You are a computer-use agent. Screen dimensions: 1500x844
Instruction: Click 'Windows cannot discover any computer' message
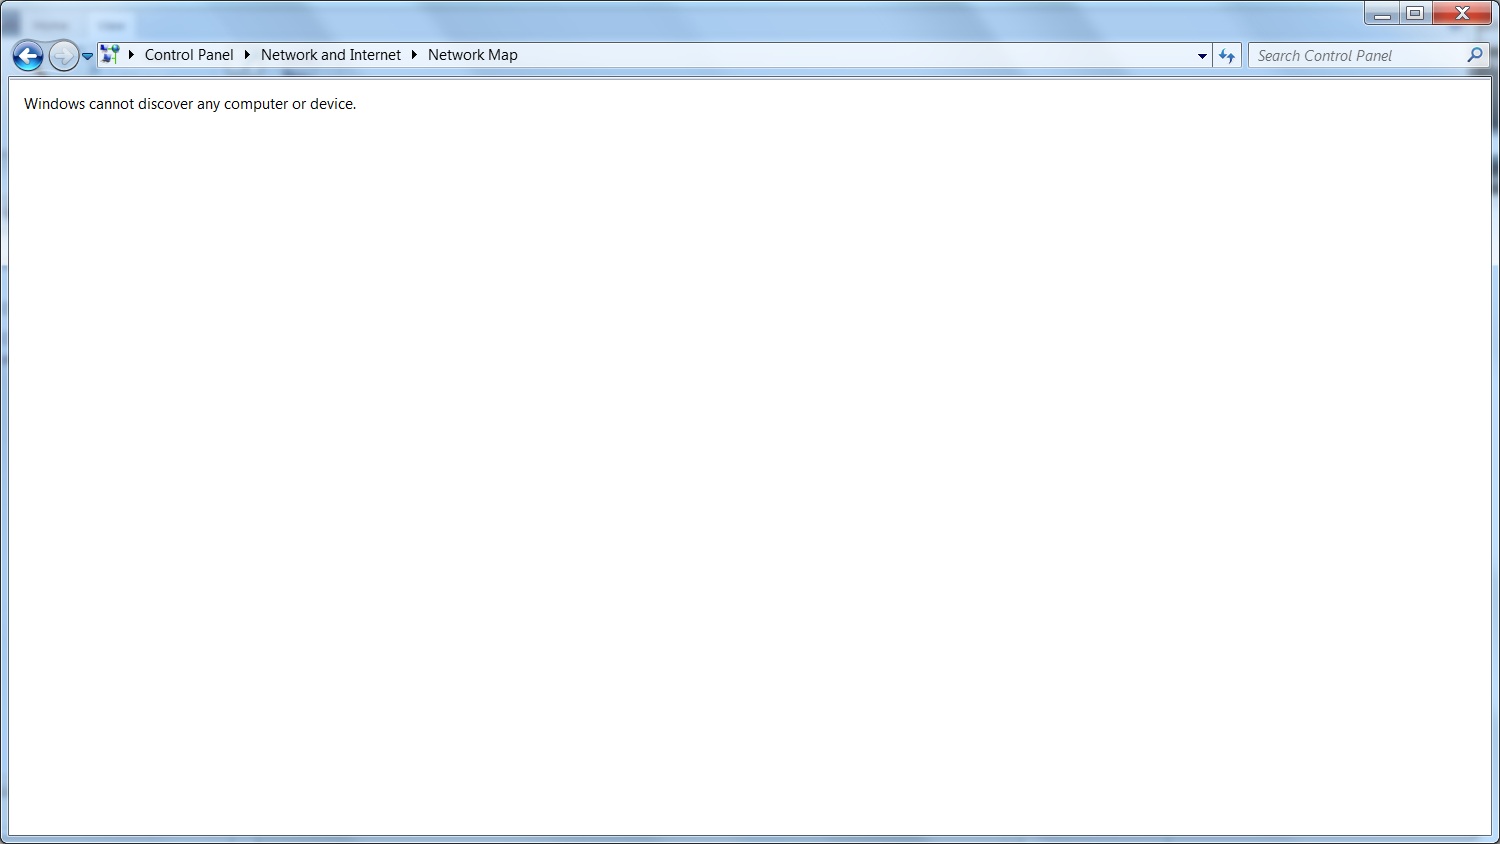tap(190, 104)
